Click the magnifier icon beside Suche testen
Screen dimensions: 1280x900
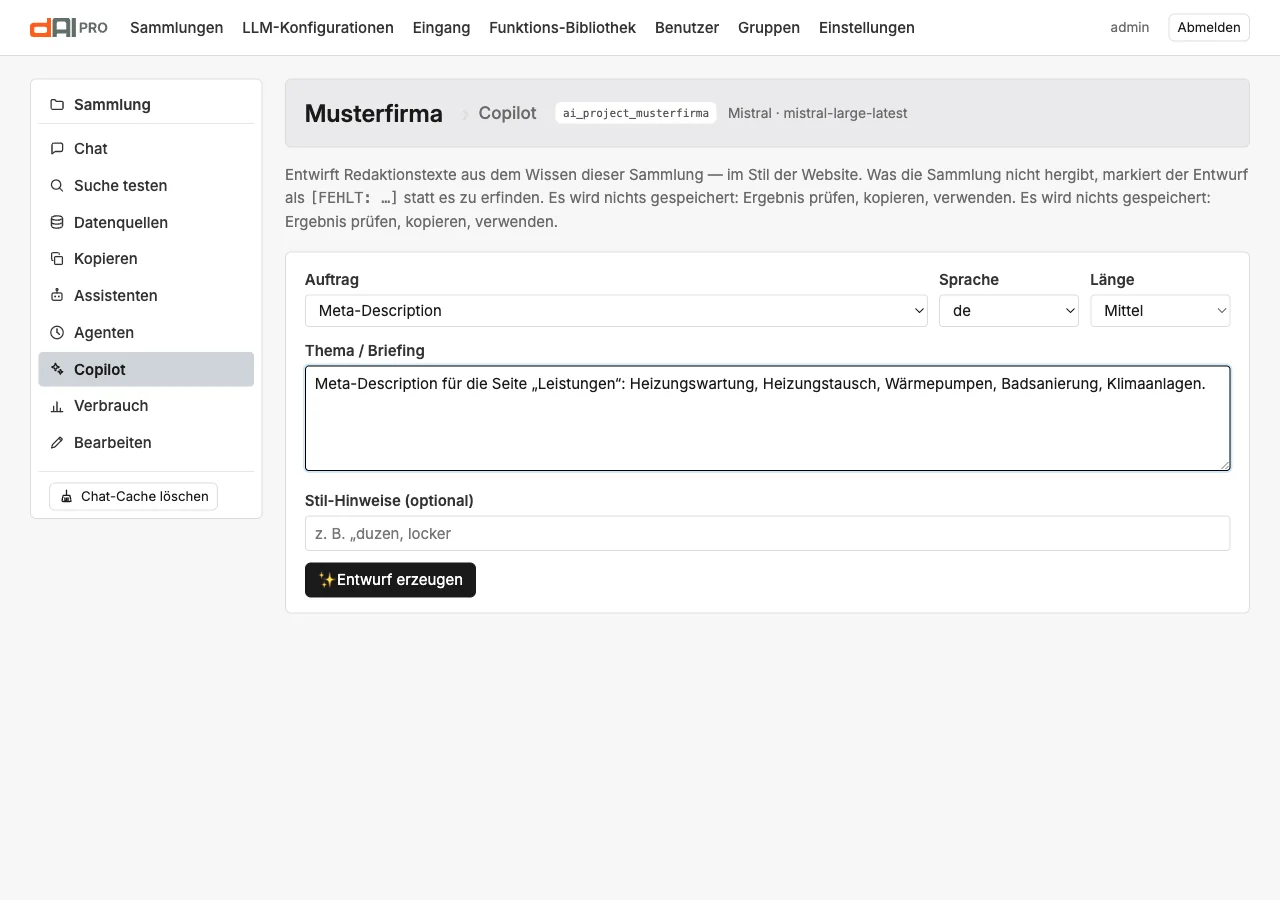tap(57, 186)
